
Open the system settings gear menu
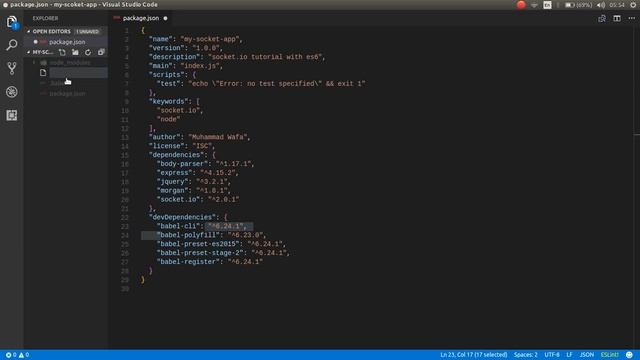click(x=633, y=5)
